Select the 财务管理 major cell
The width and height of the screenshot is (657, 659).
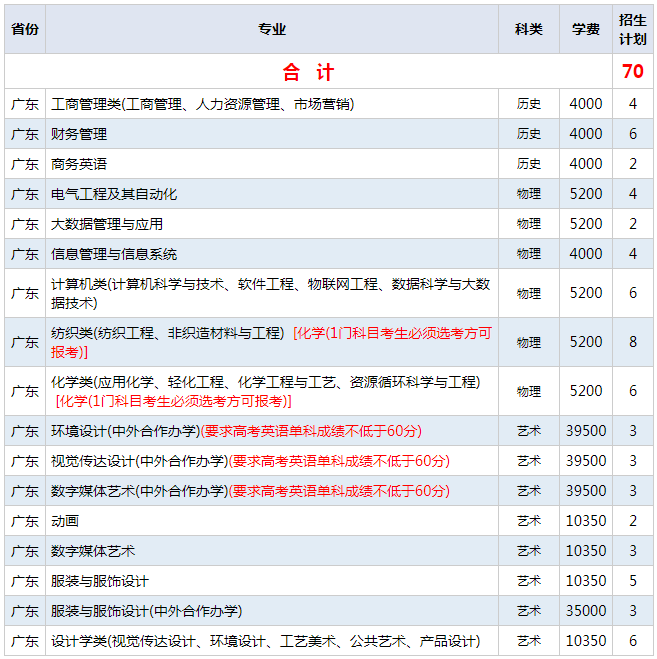(272, 134)
